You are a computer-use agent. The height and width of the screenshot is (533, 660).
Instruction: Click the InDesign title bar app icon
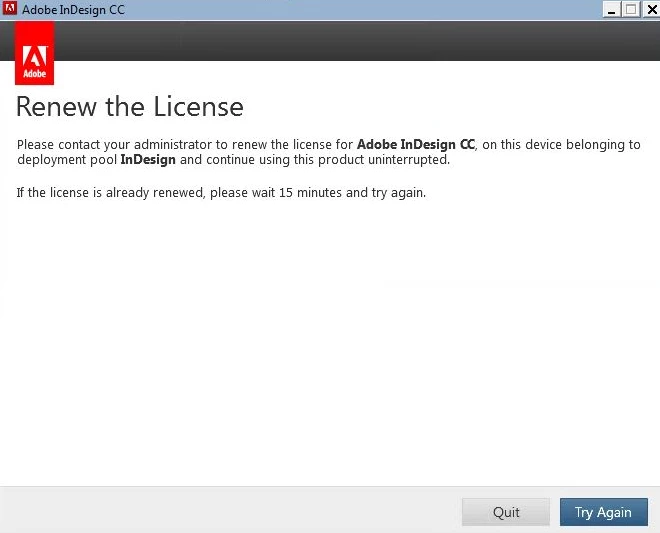[x=9, y=8]
